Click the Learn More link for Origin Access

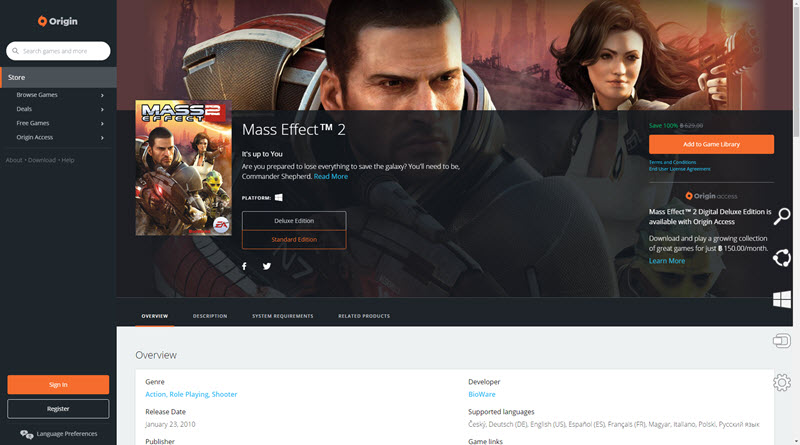click(667, 261)
